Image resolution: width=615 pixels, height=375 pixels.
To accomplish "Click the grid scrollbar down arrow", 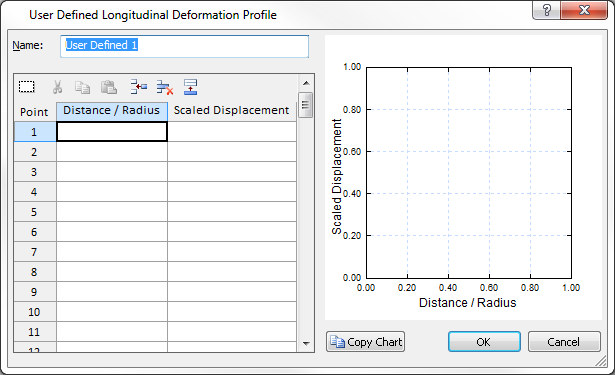I will pyautogui.click(x=306, y=344).
